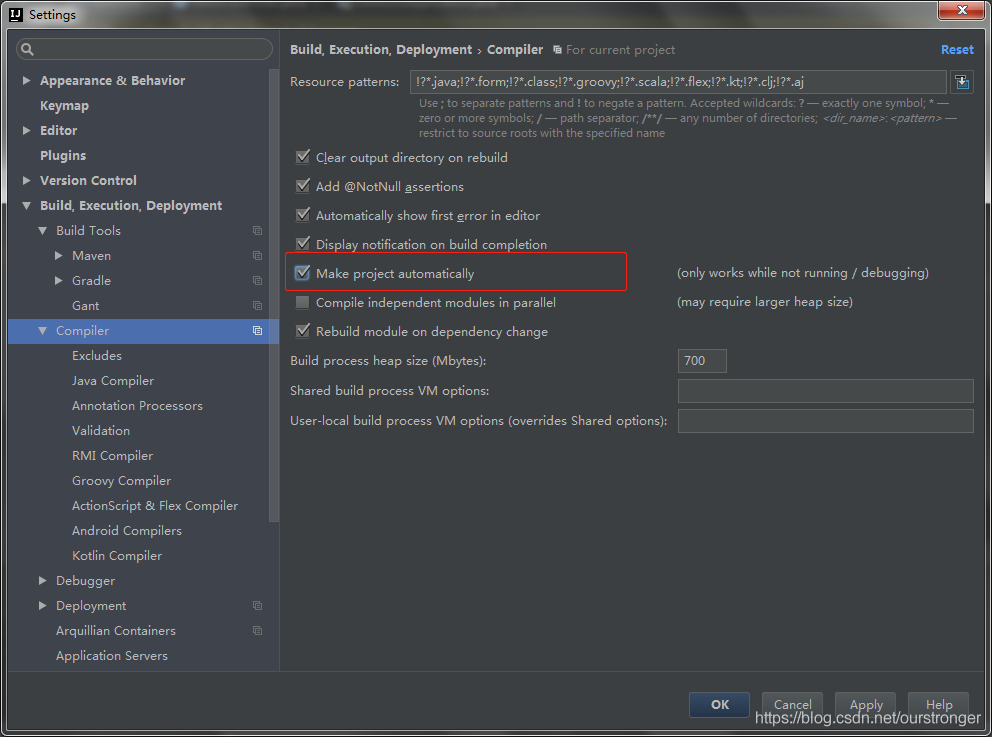Toggle Add @NotNull assertions checkbox
Image resolution: width=992 pixels, height=737 pixels.
point(303,186)
